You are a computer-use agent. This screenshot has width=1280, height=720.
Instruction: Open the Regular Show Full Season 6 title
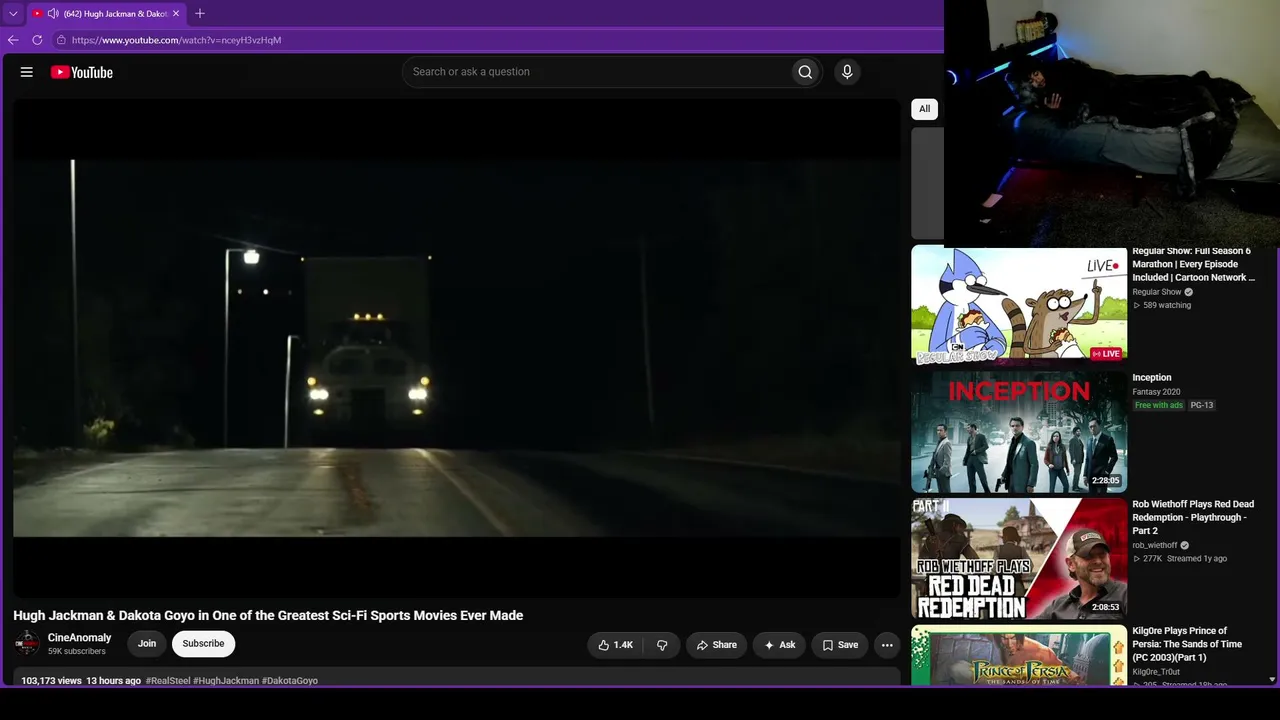[1193, 264]
